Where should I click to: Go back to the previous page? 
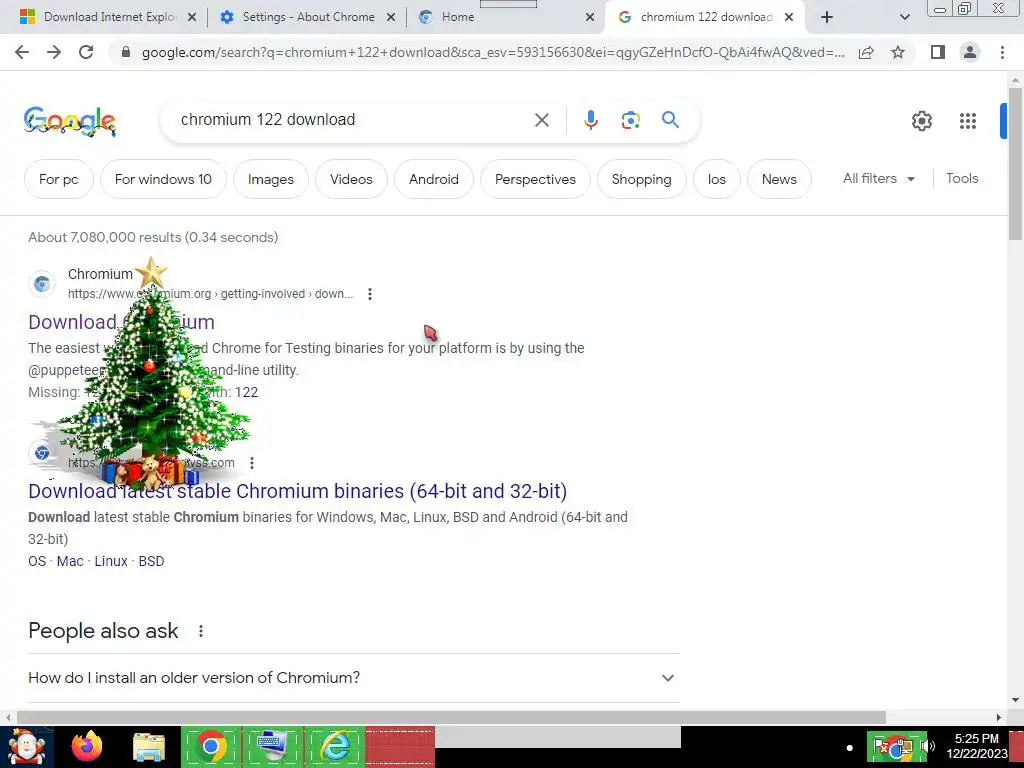pos(22,52)
